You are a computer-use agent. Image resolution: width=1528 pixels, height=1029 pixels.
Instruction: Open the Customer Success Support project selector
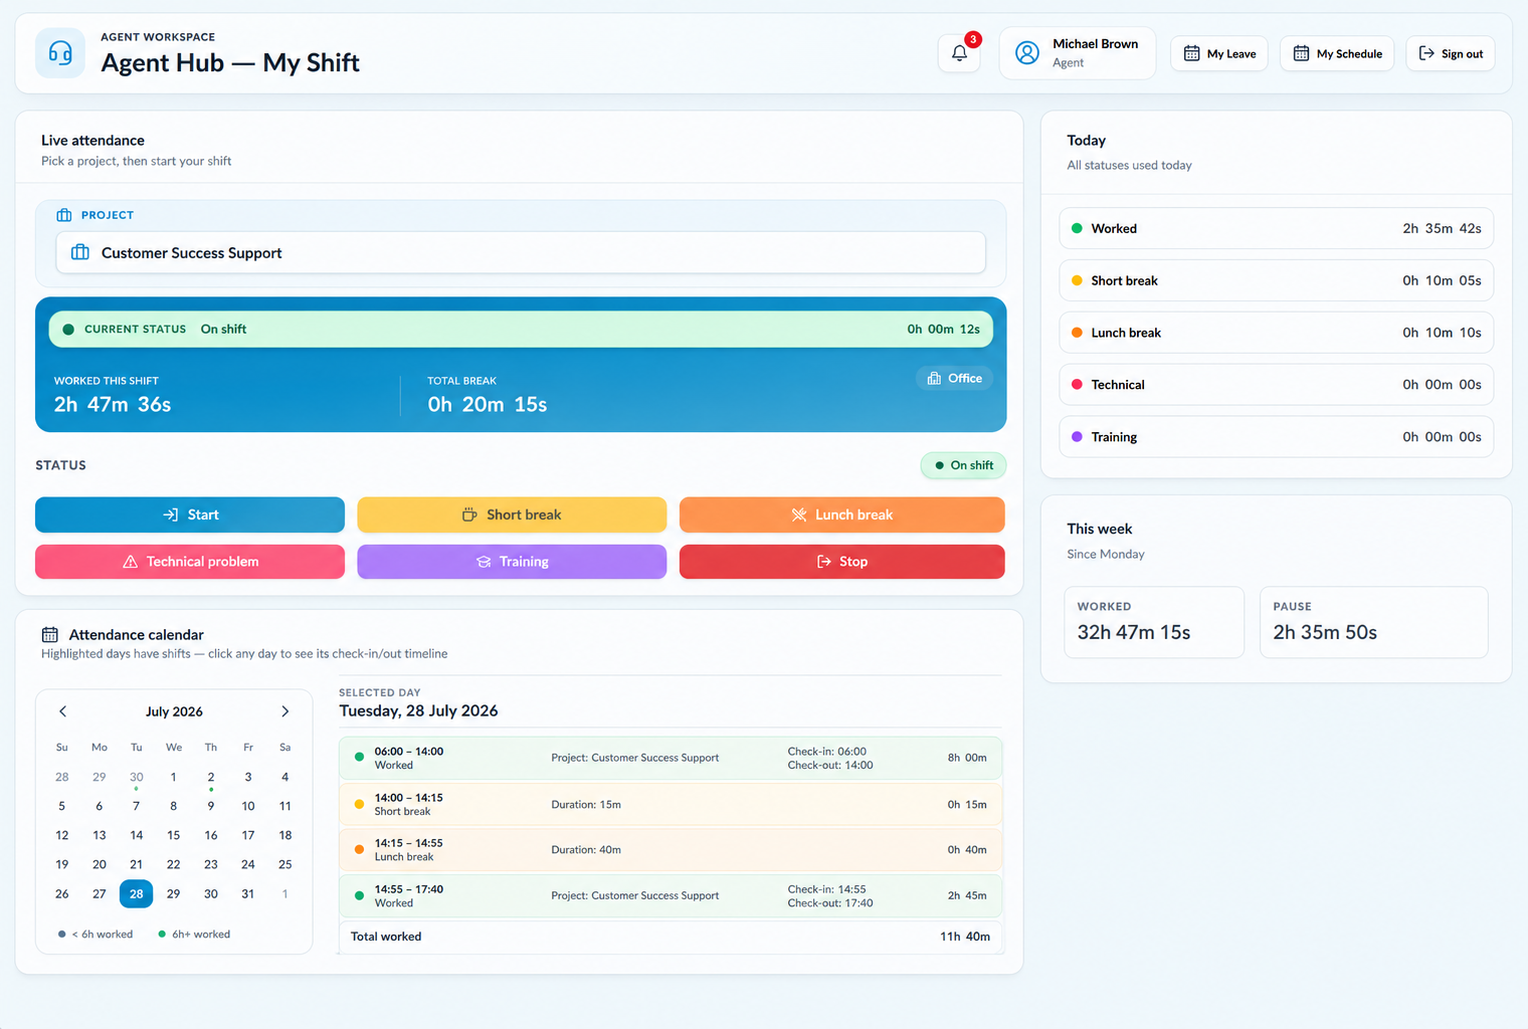point(520,252)
